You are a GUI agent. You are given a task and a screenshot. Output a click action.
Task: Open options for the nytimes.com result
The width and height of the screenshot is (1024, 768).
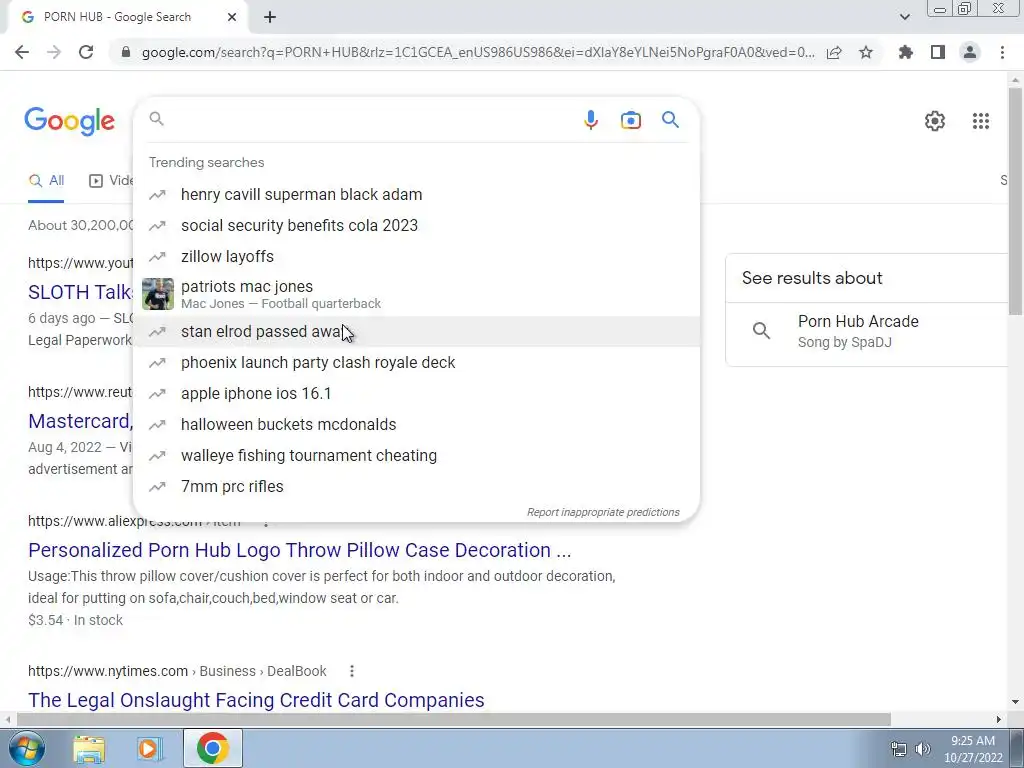coord(352,671)
